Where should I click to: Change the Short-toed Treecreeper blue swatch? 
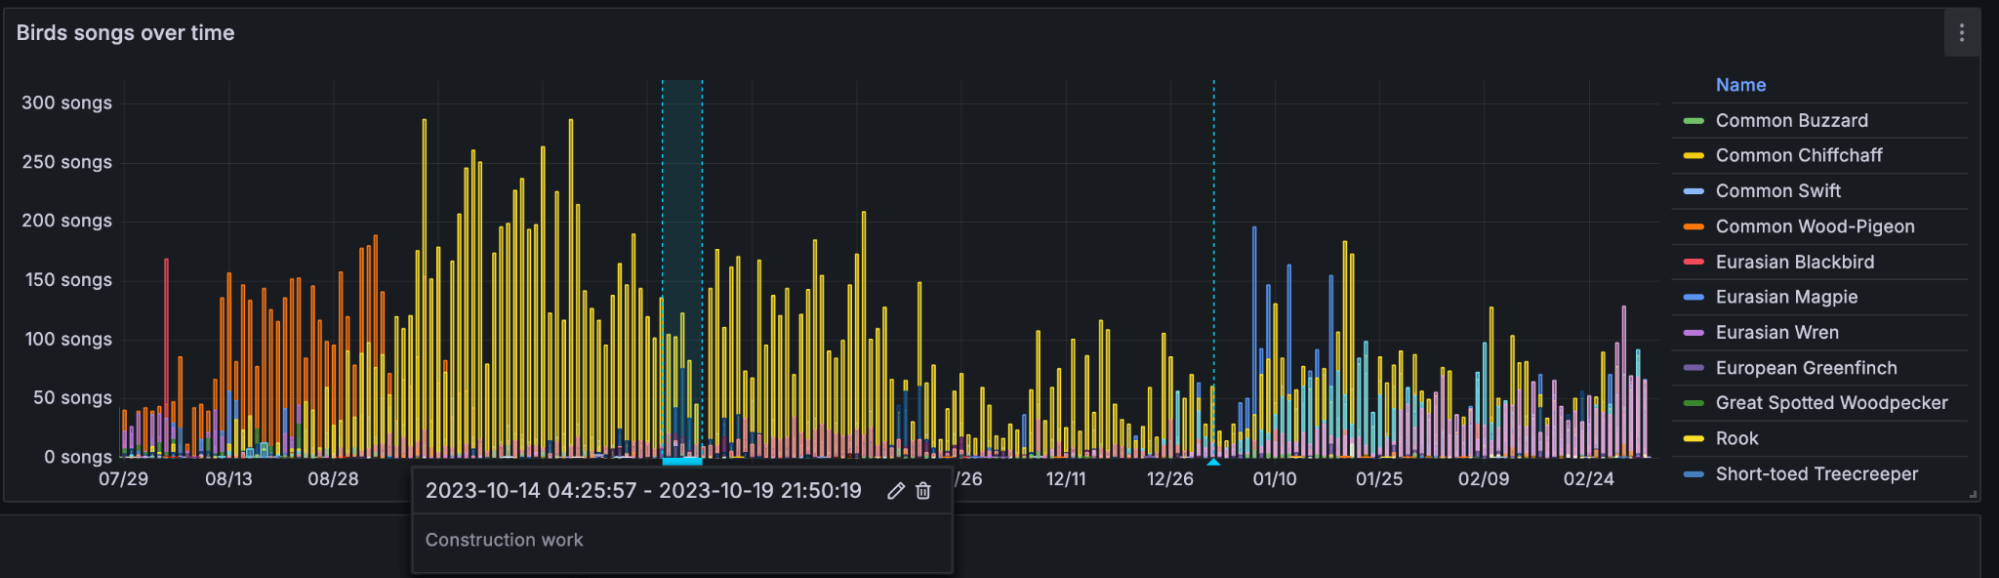click(1693, 474)
